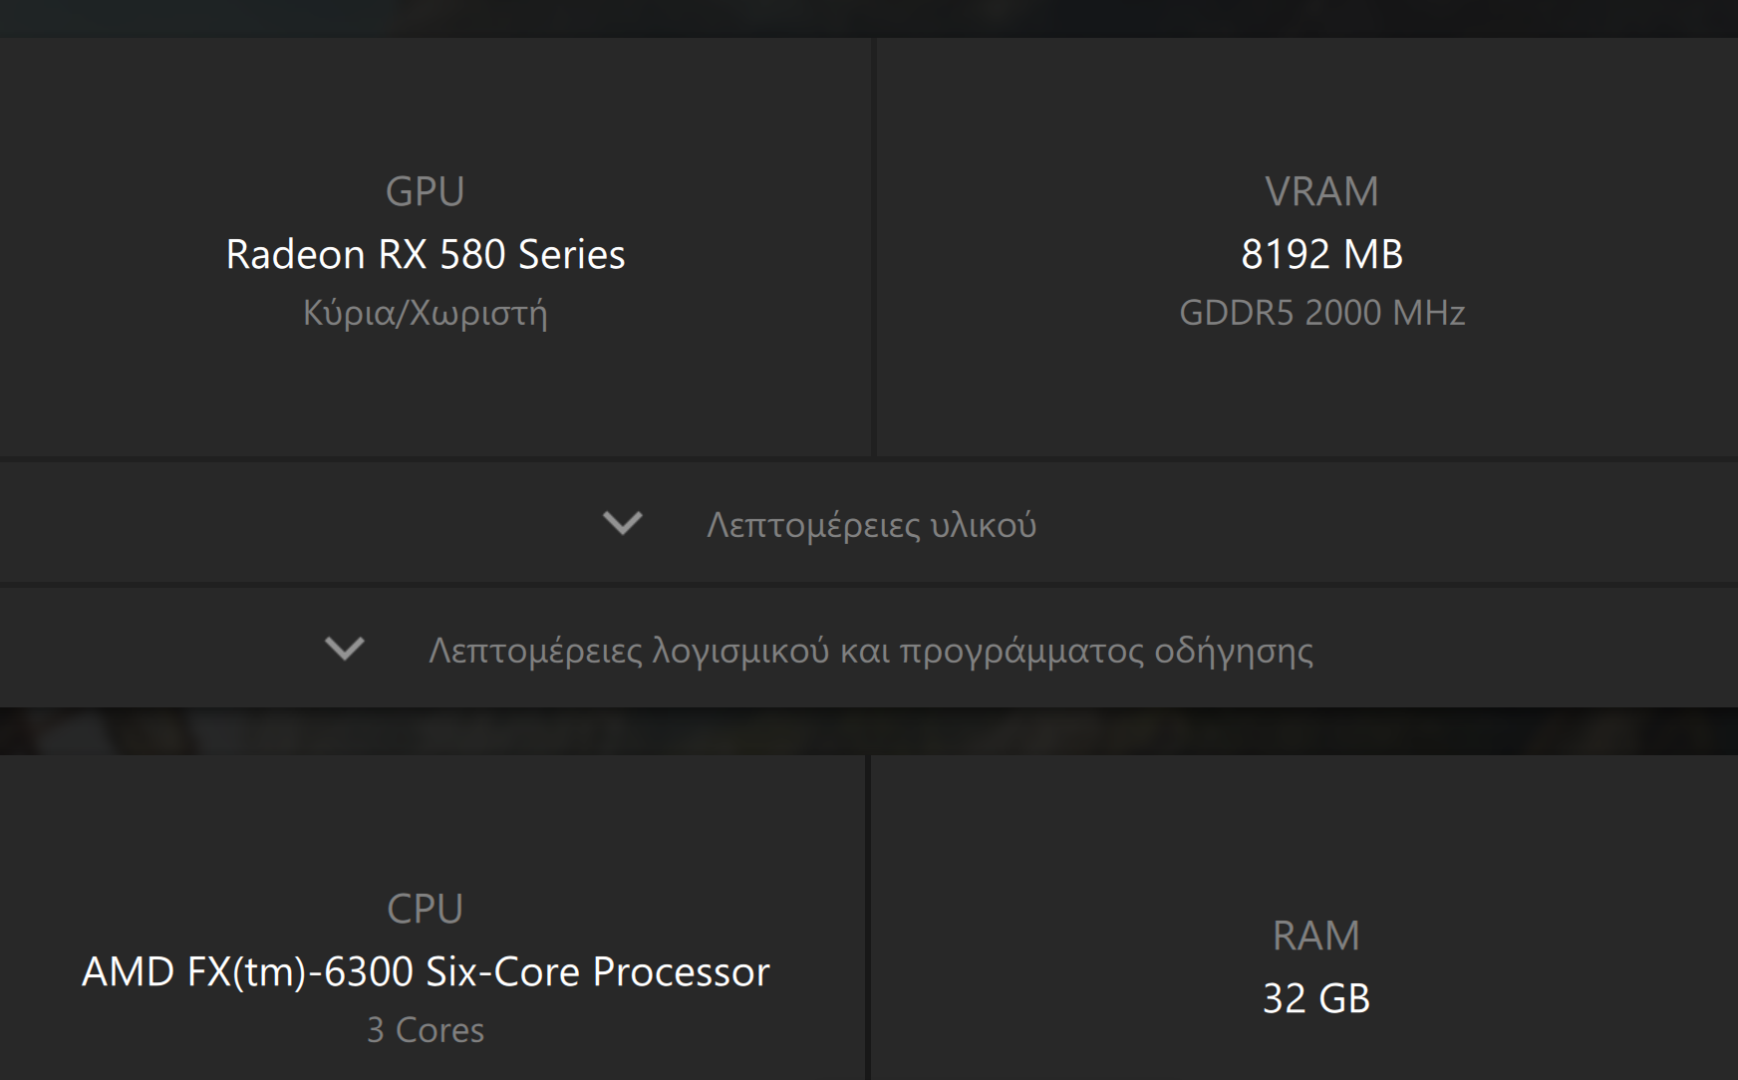The height and width of the screenshot is (1080, 1738).
Task: Click the chevron beside Λεπτομέρειες υλικού
Action: pyautogui.click(x=622, y=523)
